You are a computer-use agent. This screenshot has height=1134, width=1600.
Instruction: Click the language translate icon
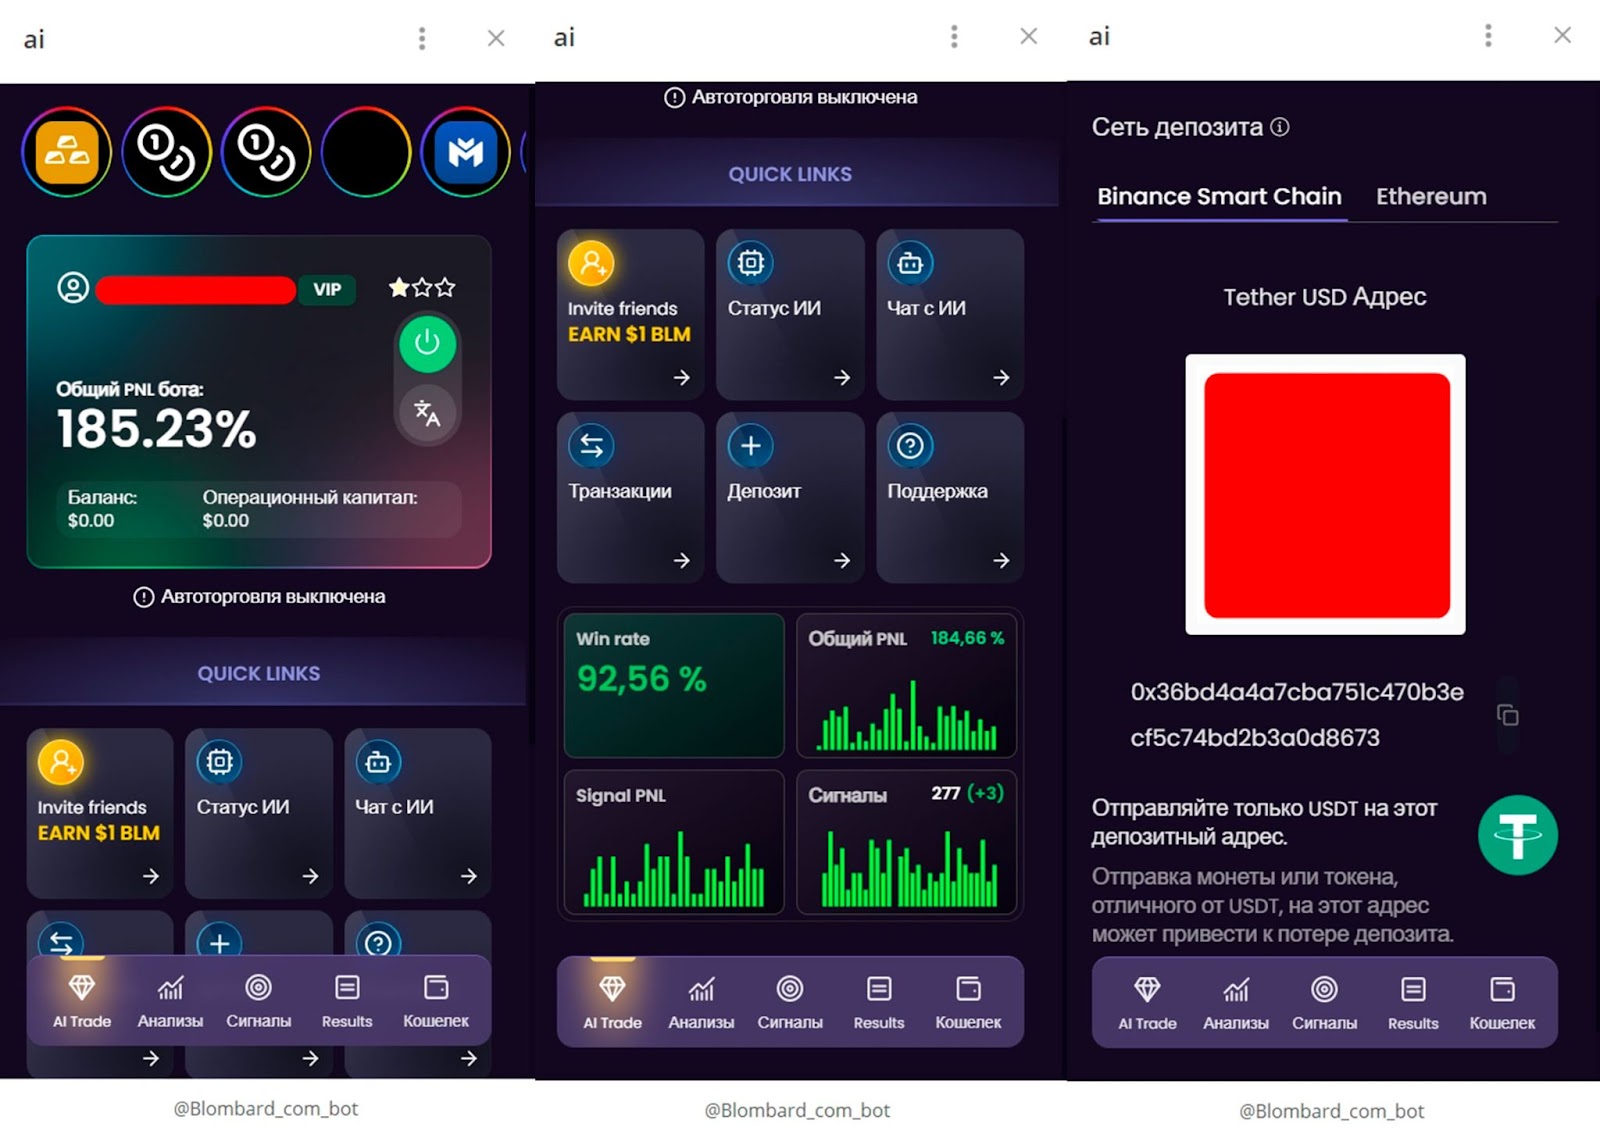point(427,412)
